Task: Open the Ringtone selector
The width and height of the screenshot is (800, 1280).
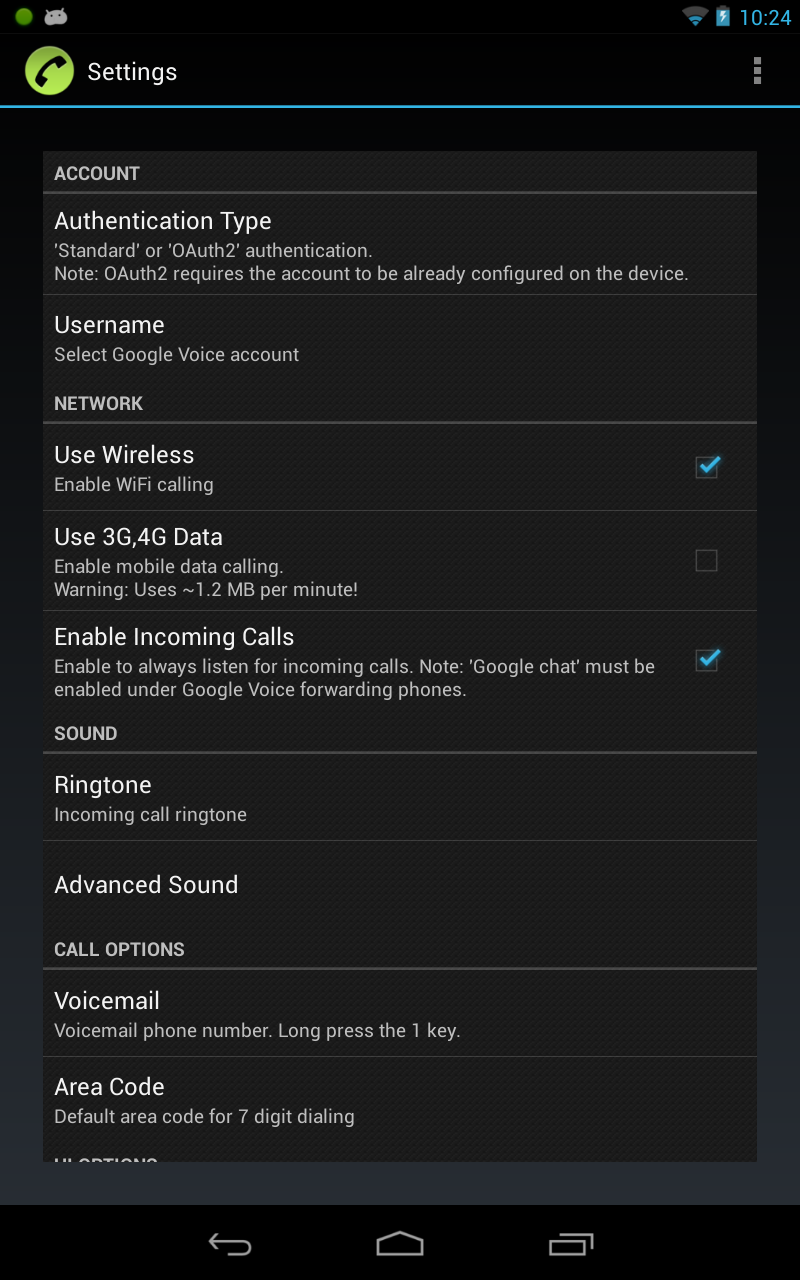Action: click(400, 797)
